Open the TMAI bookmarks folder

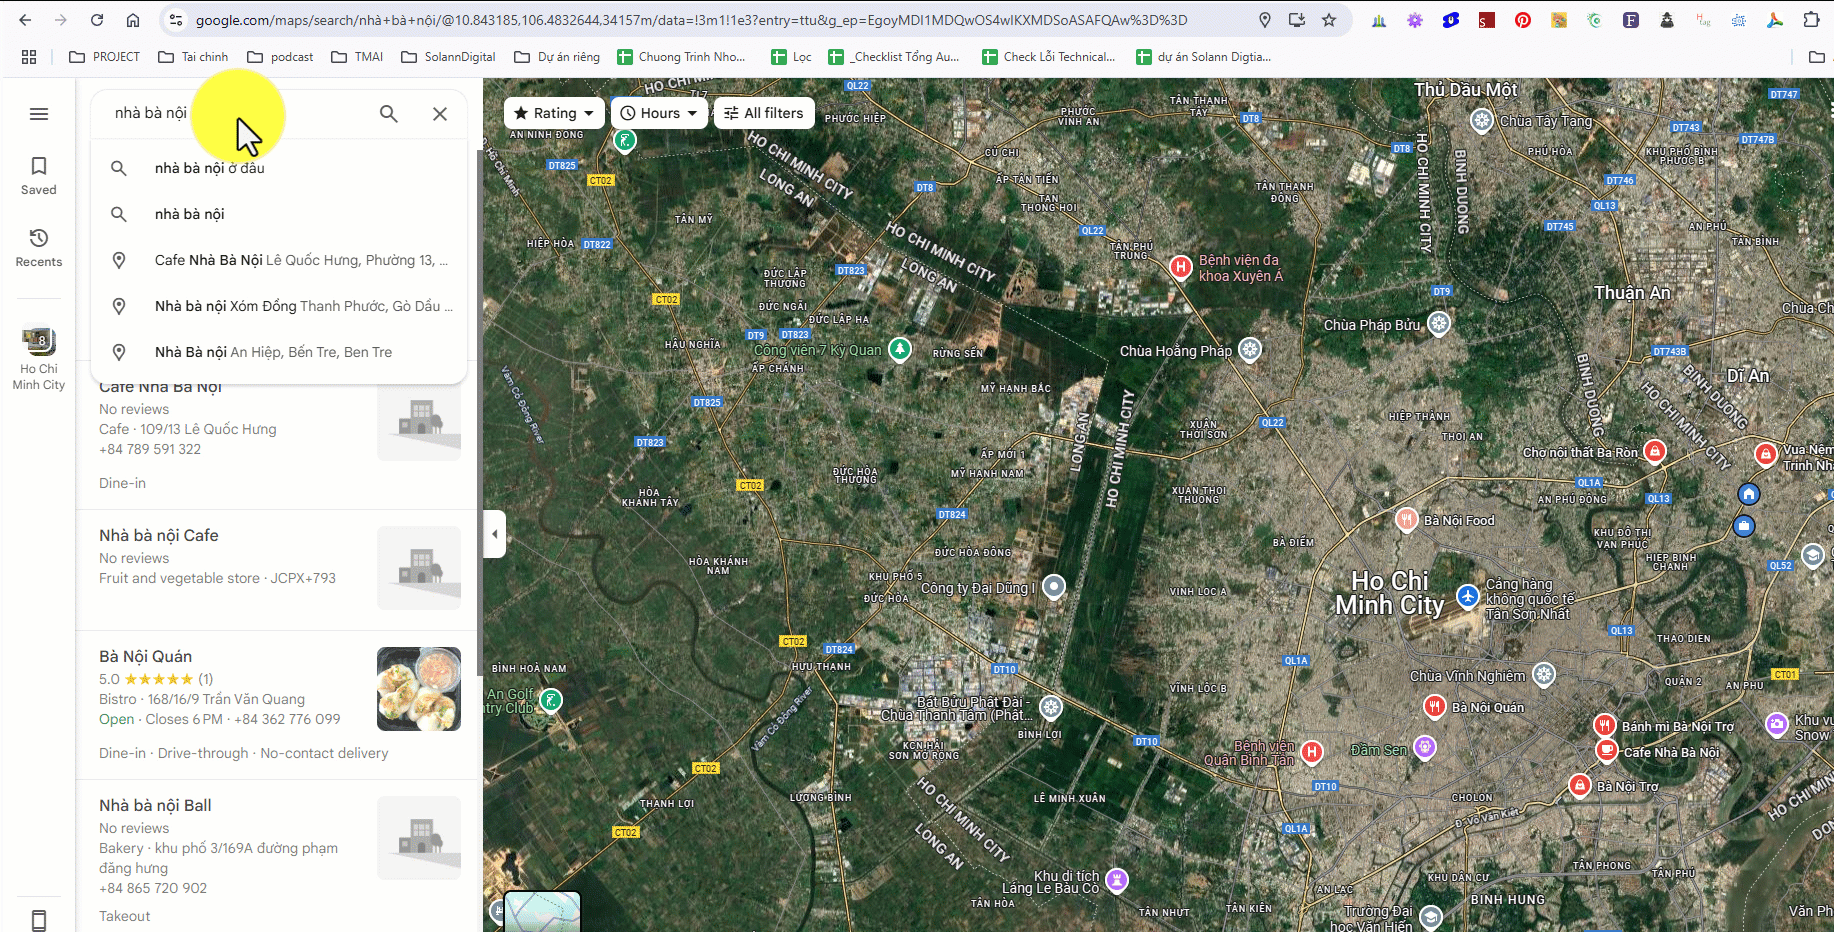[x=357, y=57]
